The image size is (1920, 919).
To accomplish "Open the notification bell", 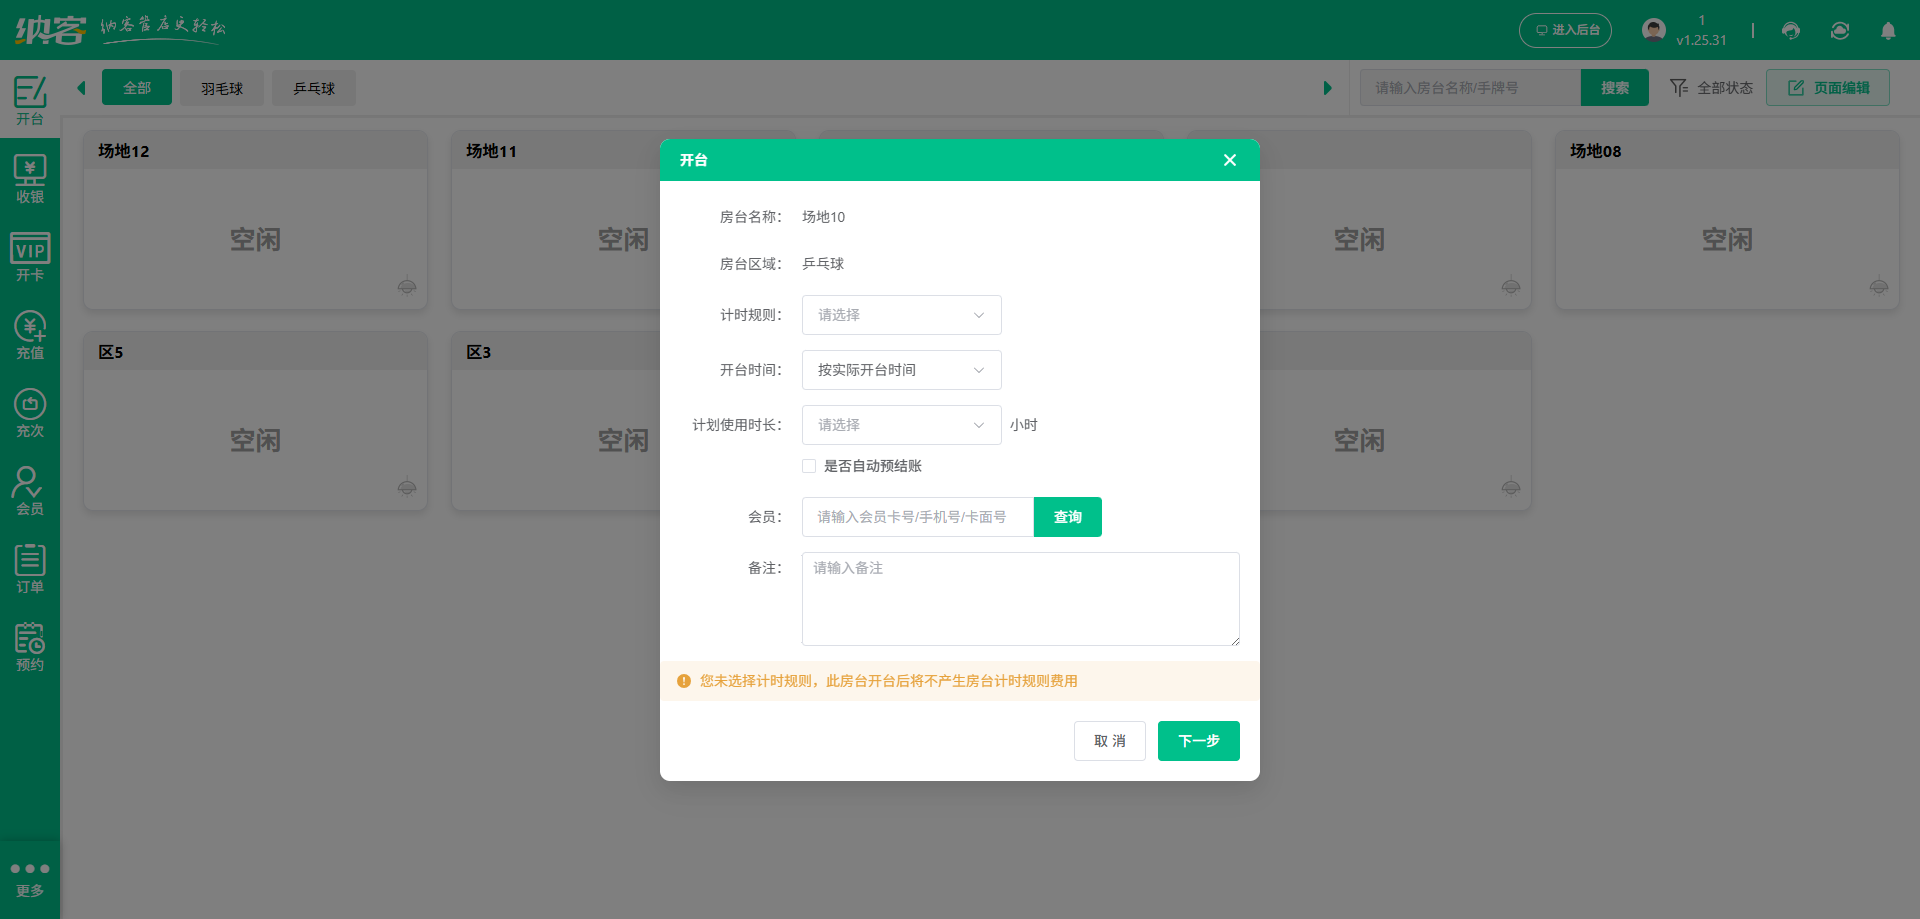I will click(1889, 31).
